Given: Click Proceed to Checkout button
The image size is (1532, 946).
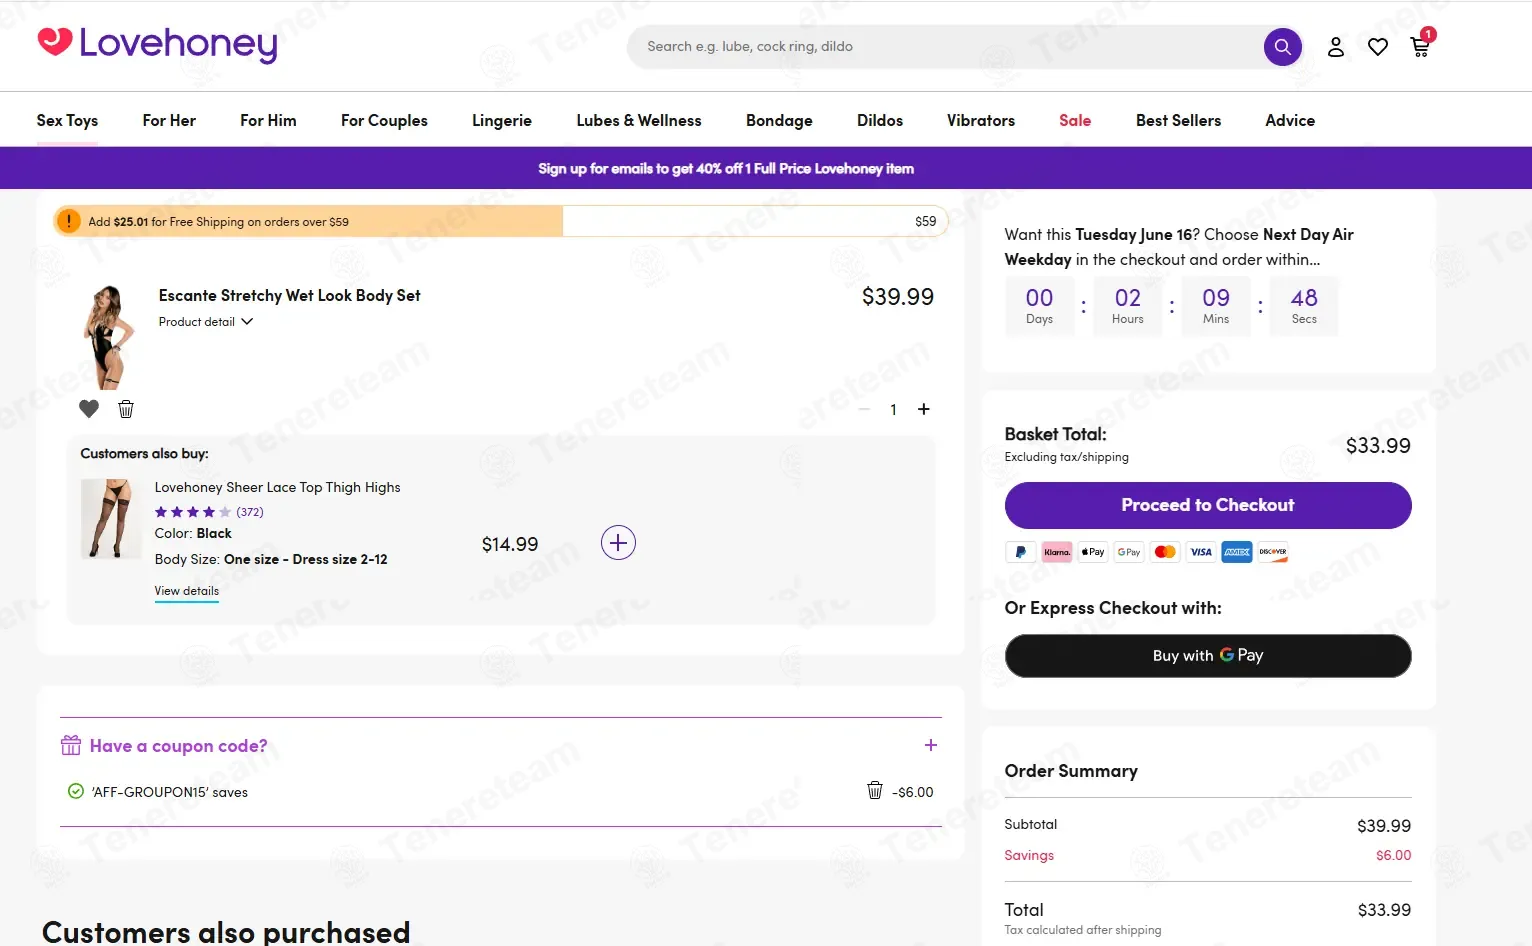Looking at the screenshot, I should 1208,505.
